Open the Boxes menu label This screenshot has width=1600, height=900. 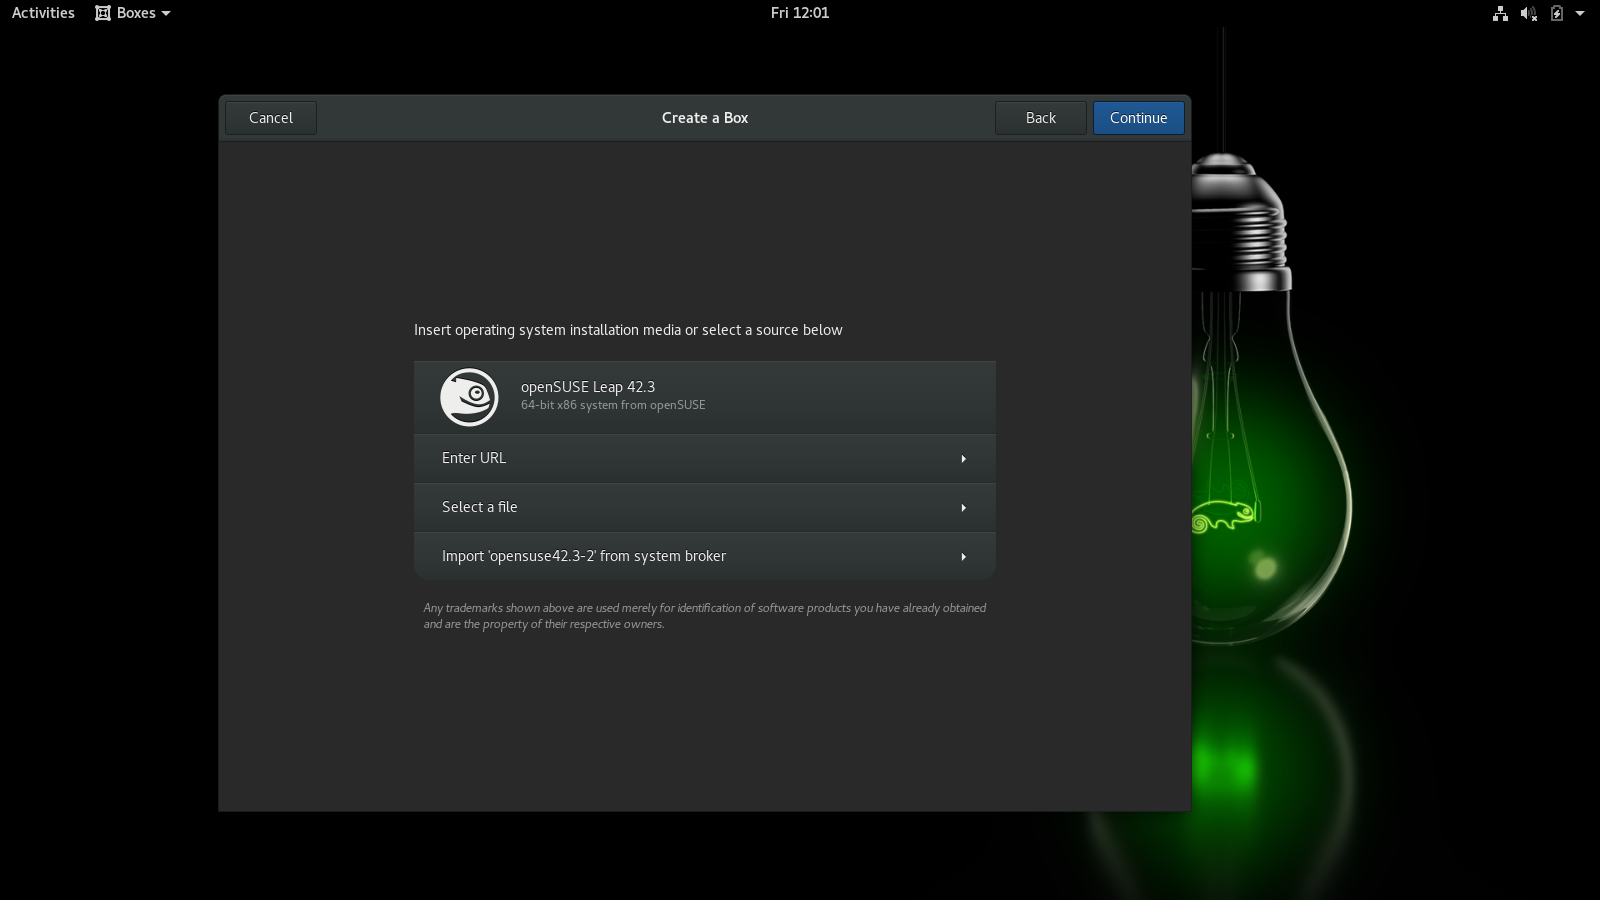tap(136, 13)
